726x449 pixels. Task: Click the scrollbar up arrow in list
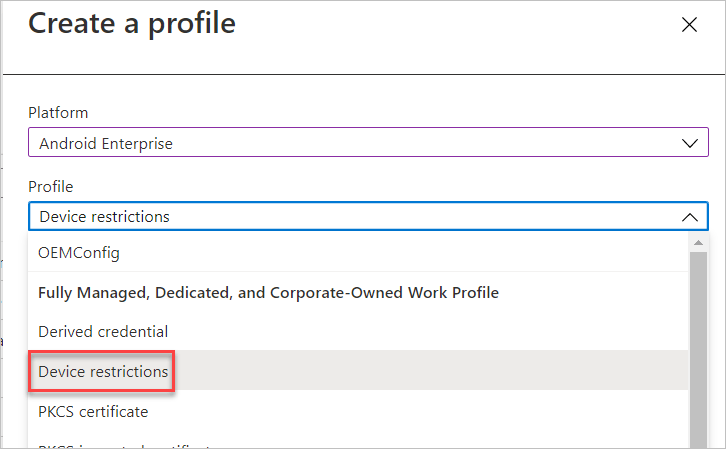coord(698,243)
